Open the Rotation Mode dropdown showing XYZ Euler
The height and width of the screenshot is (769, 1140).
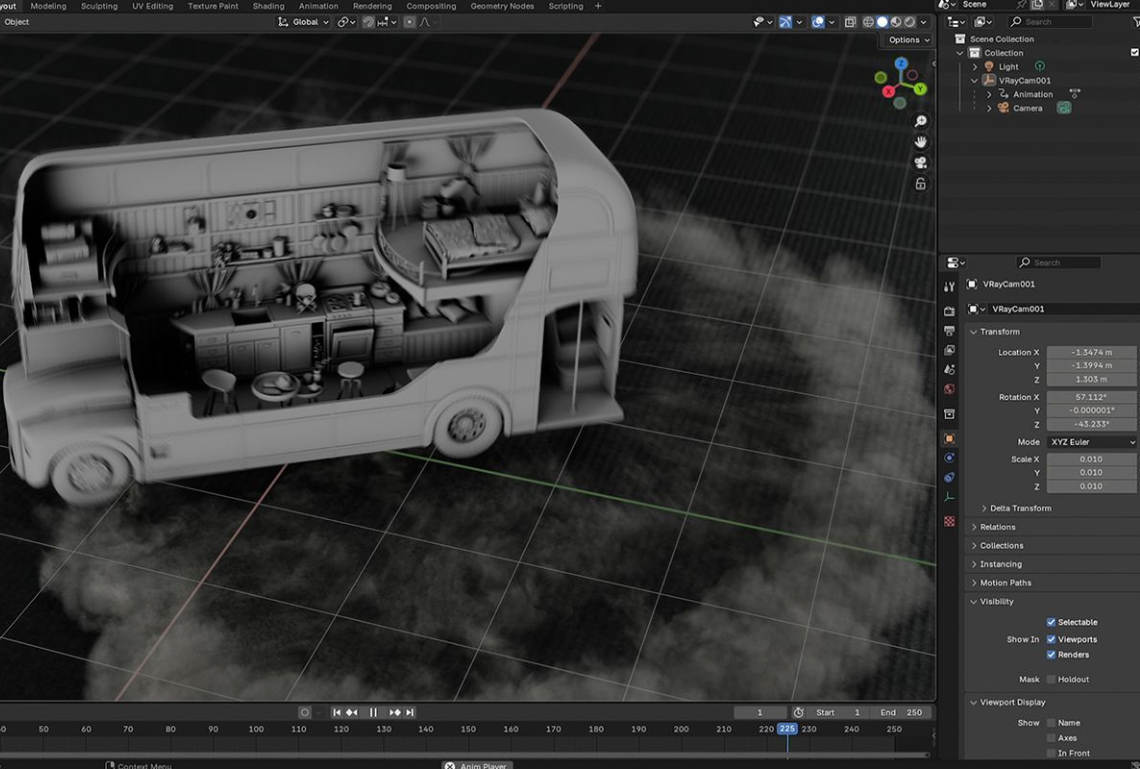1090,441
